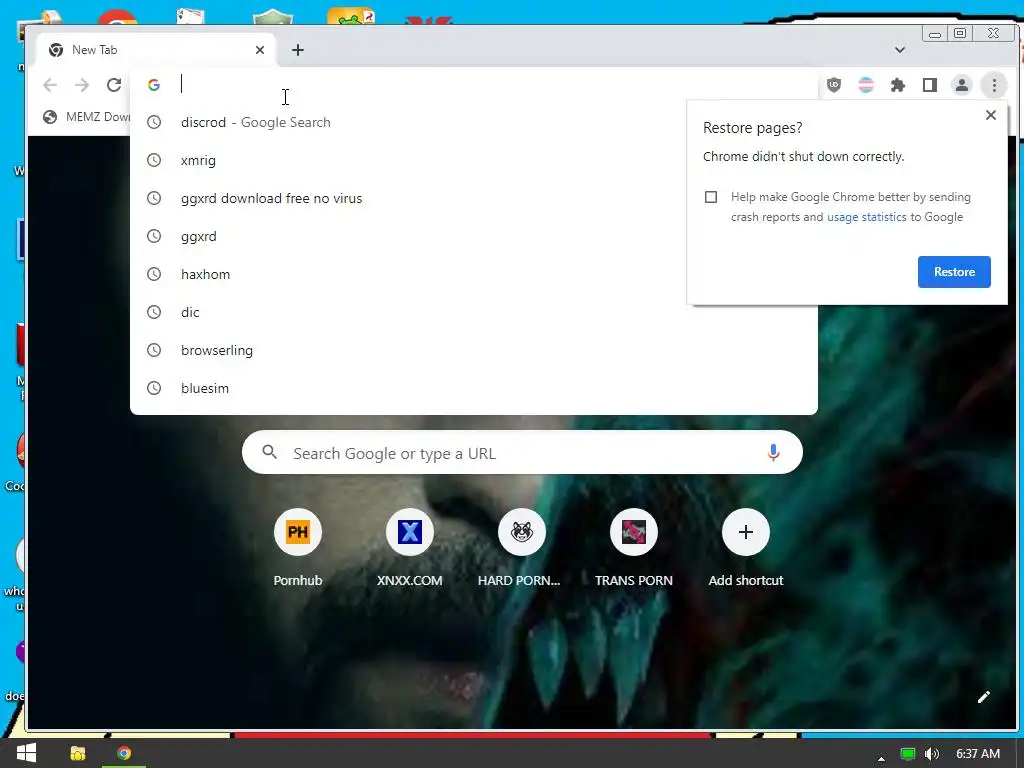Viewport: 1024px width, 768px height.
Task: Open the striped round extension icon
Action: (x=866, y=85)
